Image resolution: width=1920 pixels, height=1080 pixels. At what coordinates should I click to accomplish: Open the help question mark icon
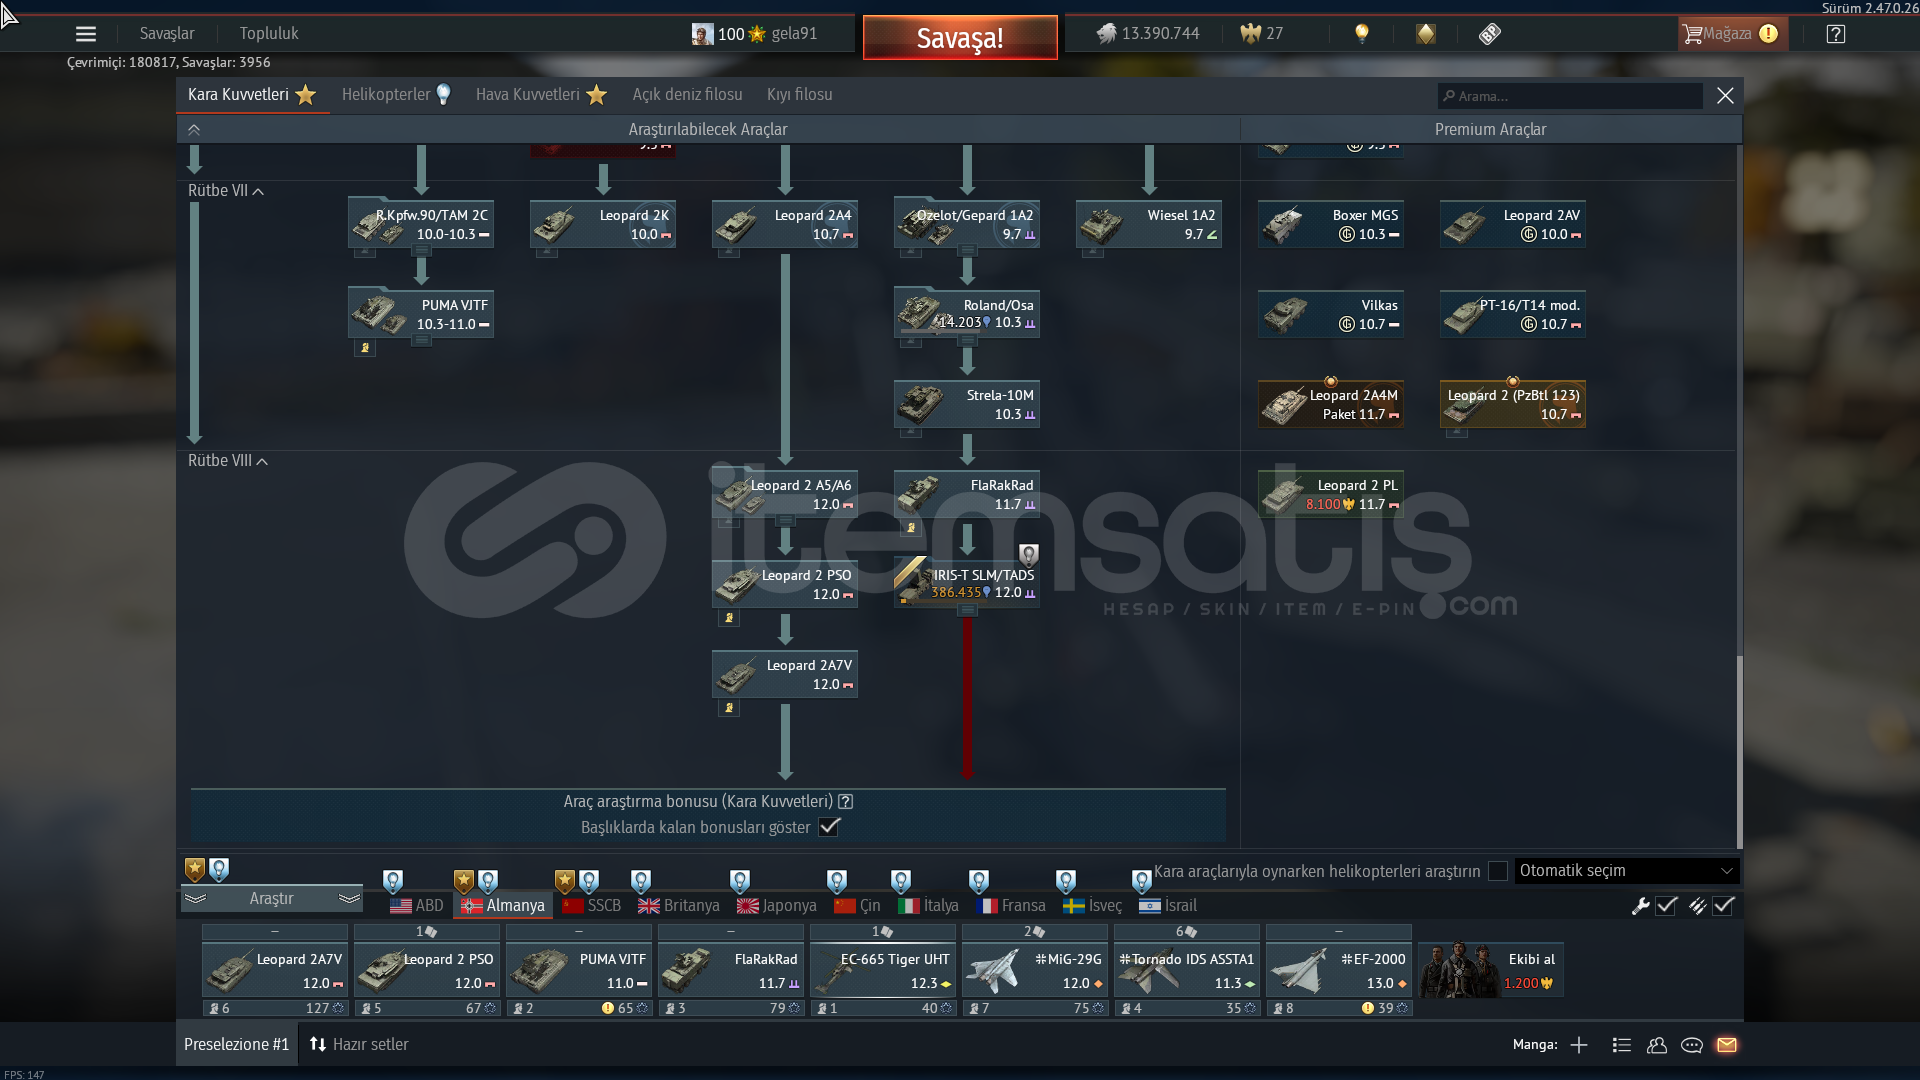click(1836, 34)
